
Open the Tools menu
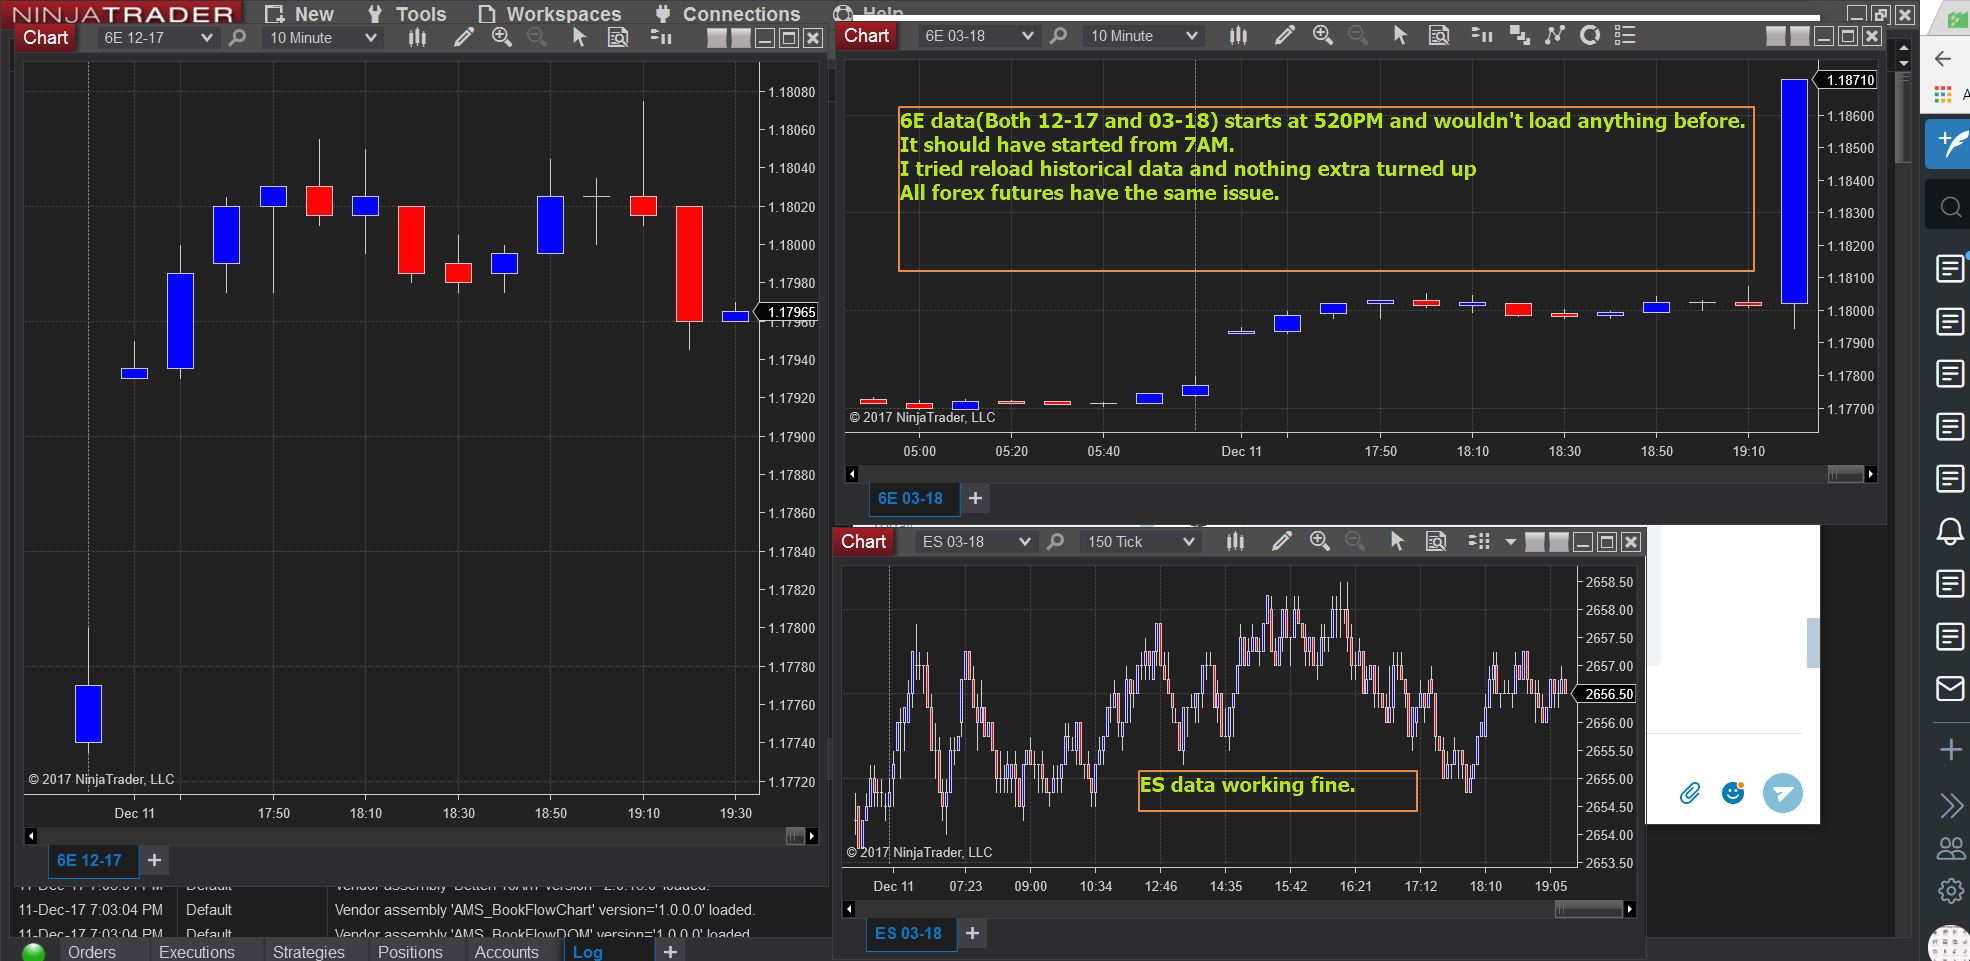coord(407,14)
